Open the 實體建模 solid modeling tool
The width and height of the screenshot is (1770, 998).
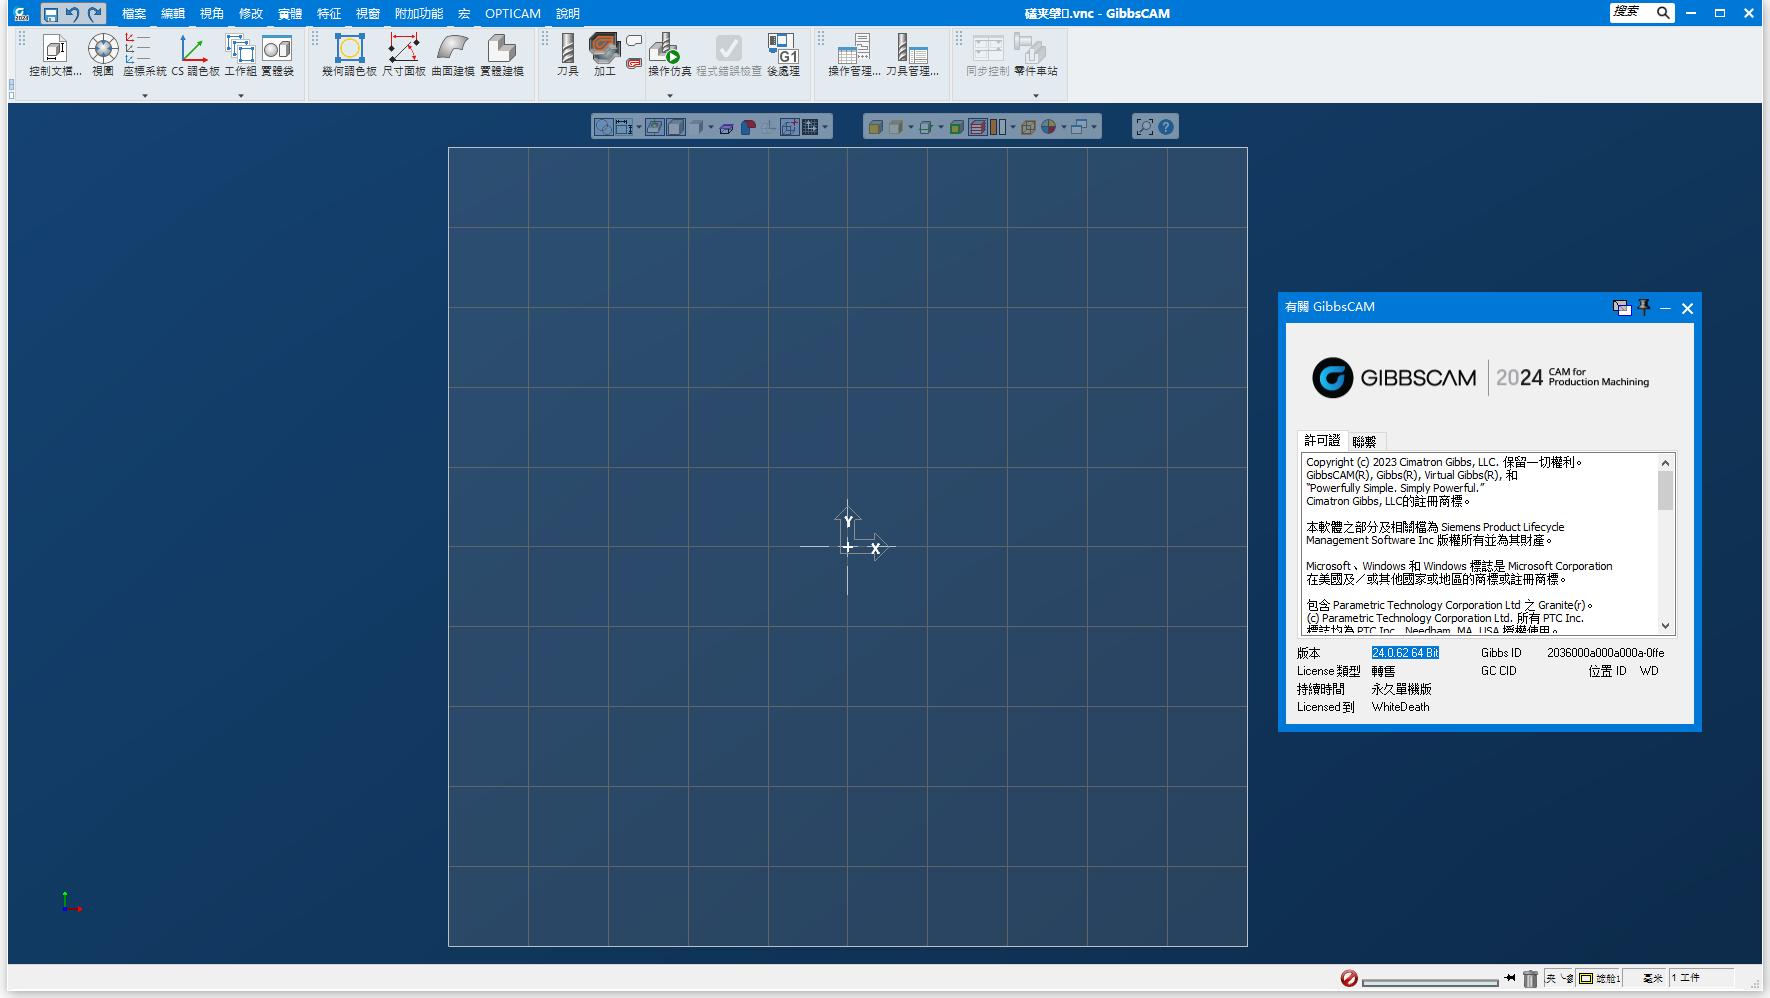(x=502, y=55)
